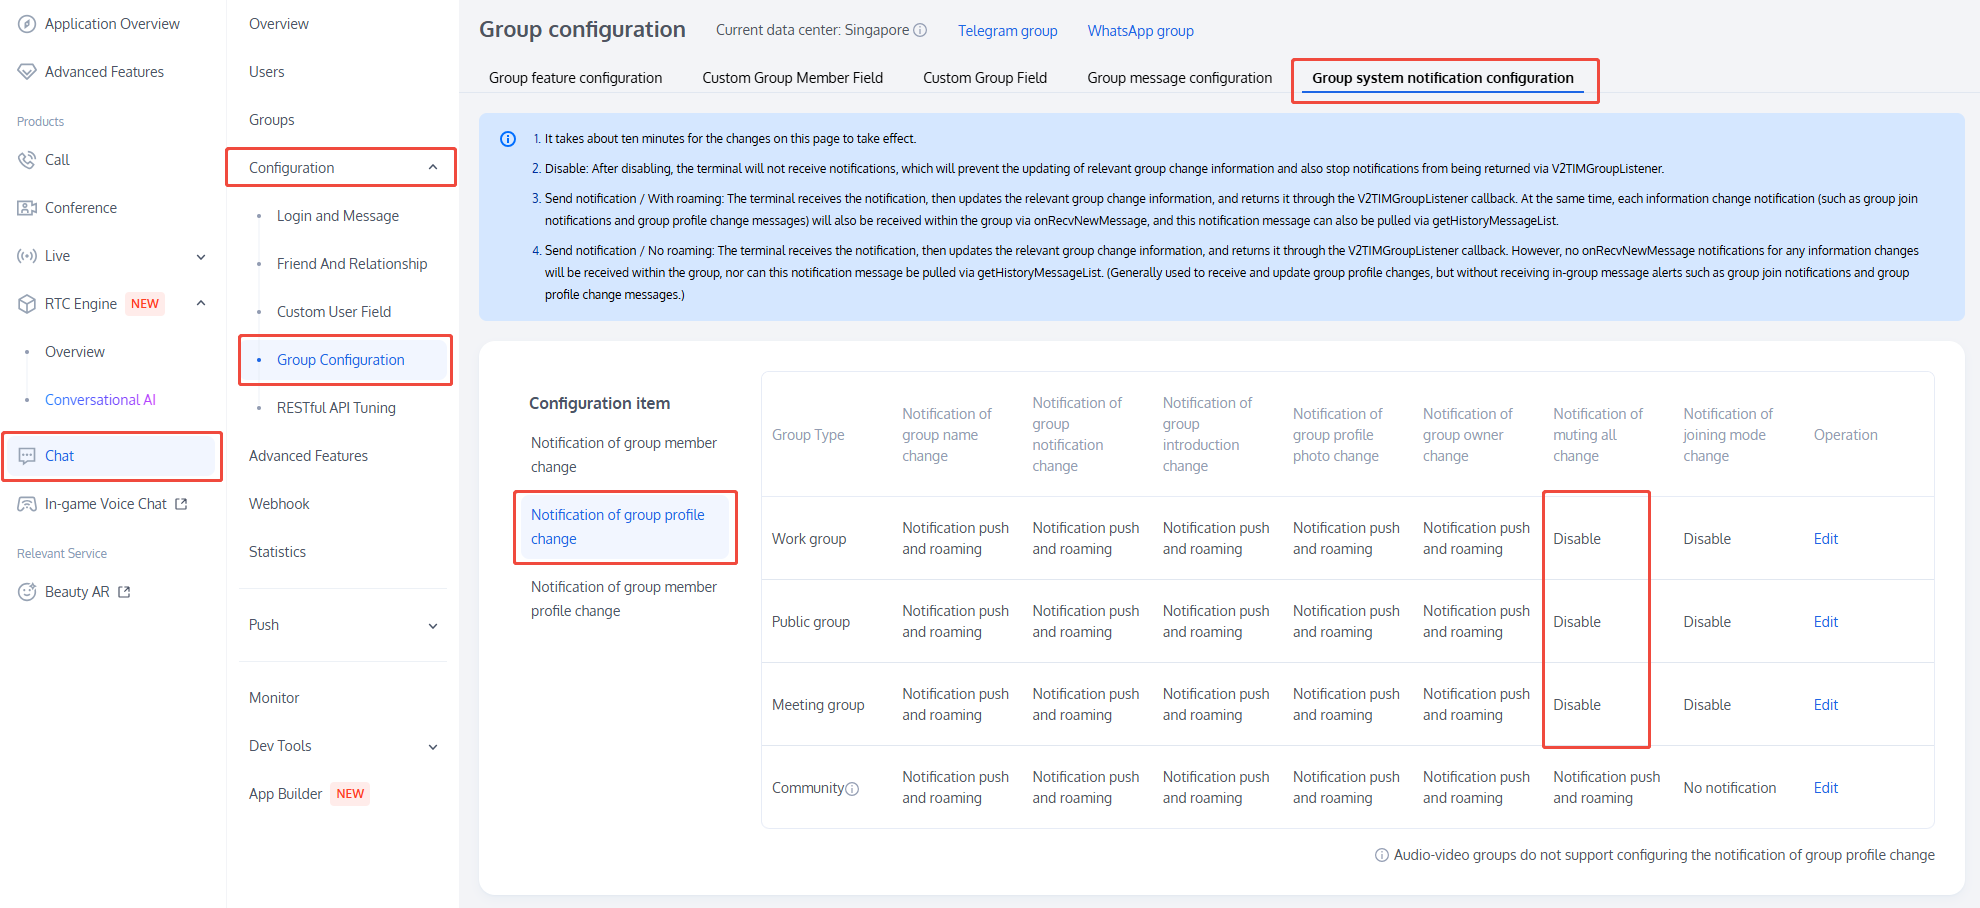Expand the Push menu section

coord(433,626)
